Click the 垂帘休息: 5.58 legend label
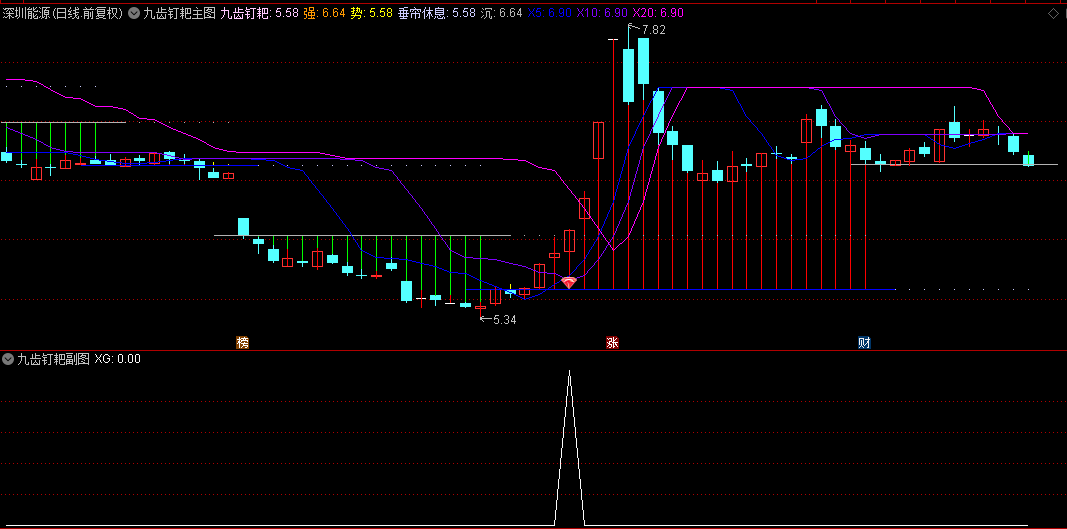Screen dimensions: 1067x529 [x=436, y=13]
